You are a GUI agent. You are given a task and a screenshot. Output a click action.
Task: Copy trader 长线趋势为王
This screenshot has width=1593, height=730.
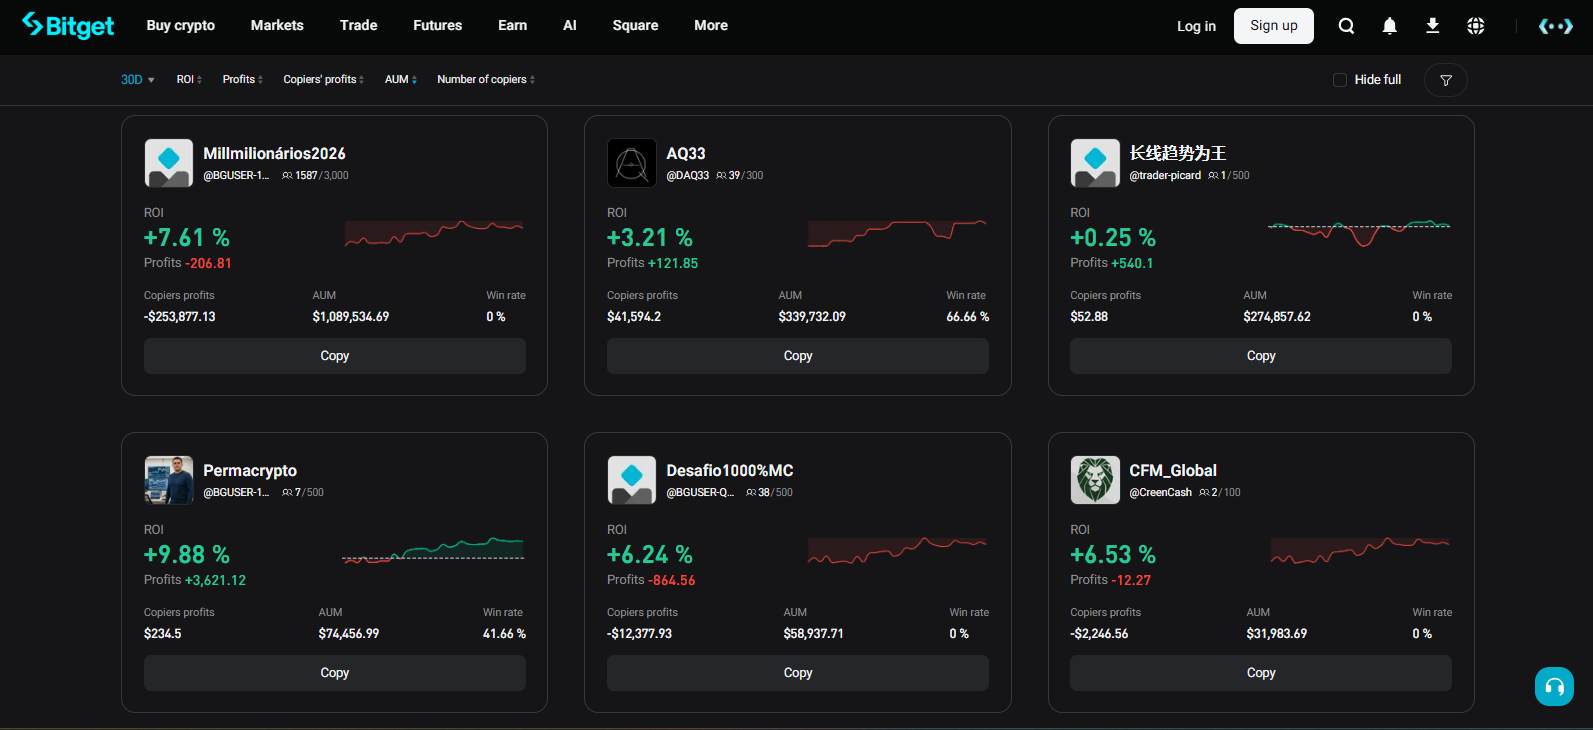pos(1261,356)
